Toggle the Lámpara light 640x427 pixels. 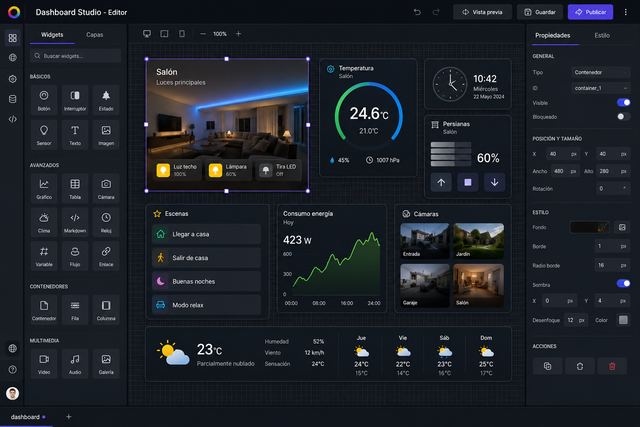click(229, 170)
